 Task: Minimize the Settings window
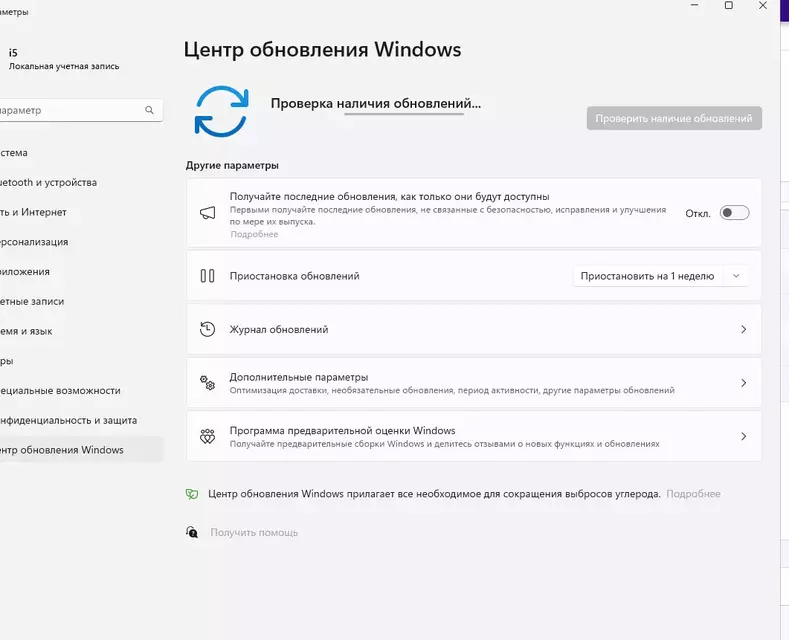(694, 6)
